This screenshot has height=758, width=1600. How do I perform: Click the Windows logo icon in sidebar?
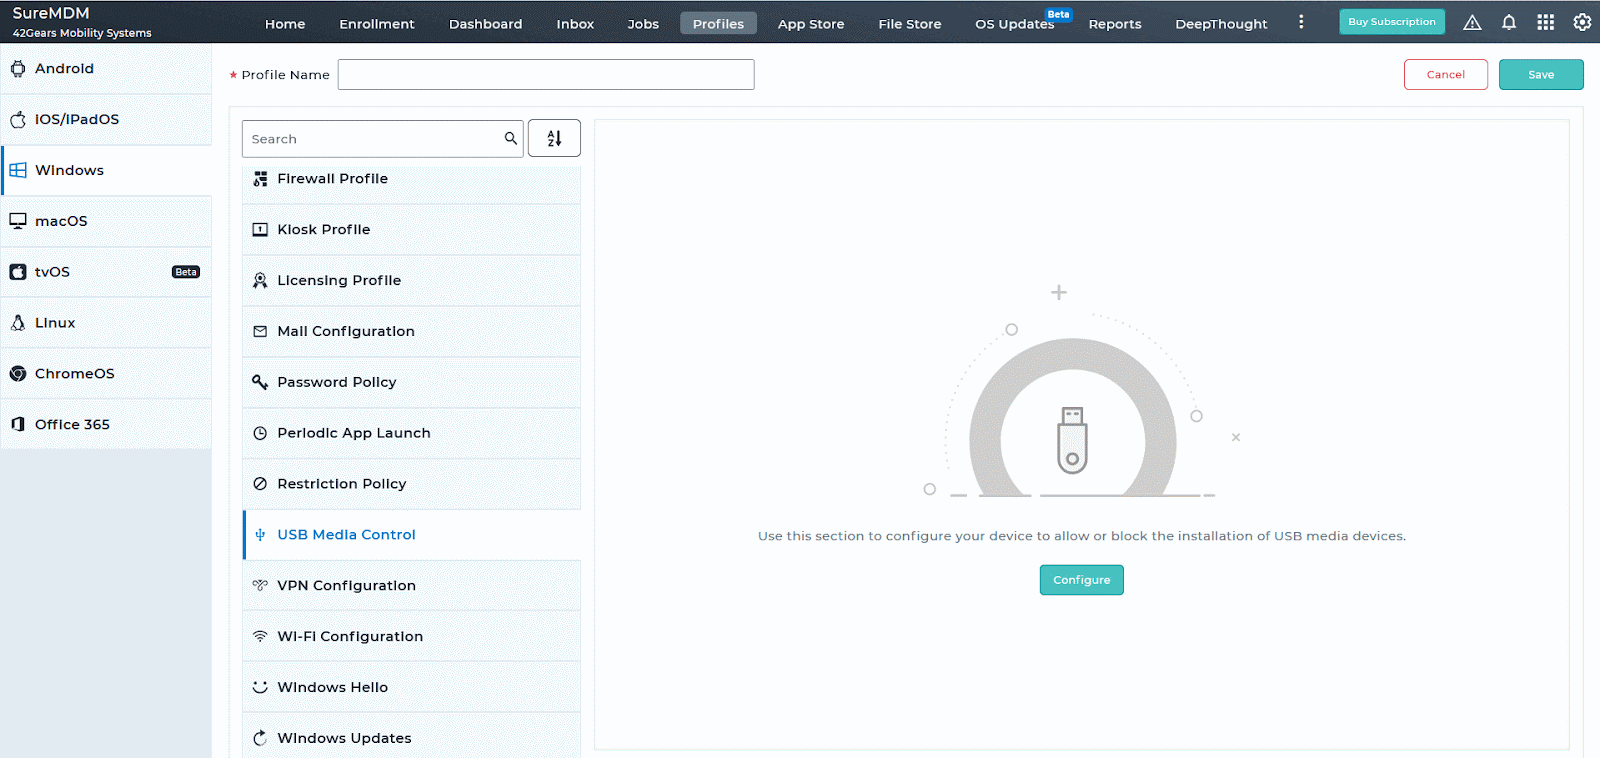tap(18, 170)
